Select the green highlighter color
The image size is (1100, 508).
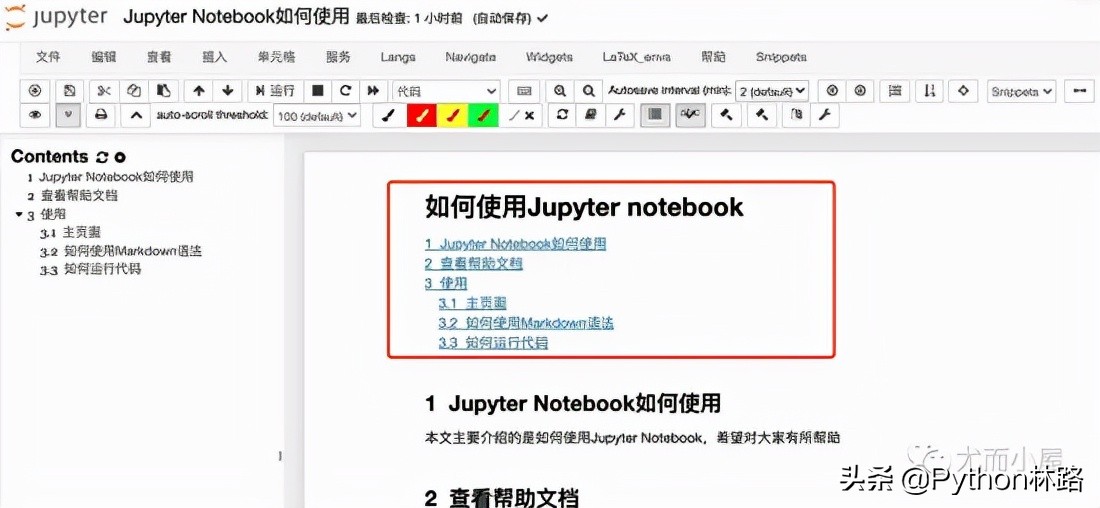point(483,115)
